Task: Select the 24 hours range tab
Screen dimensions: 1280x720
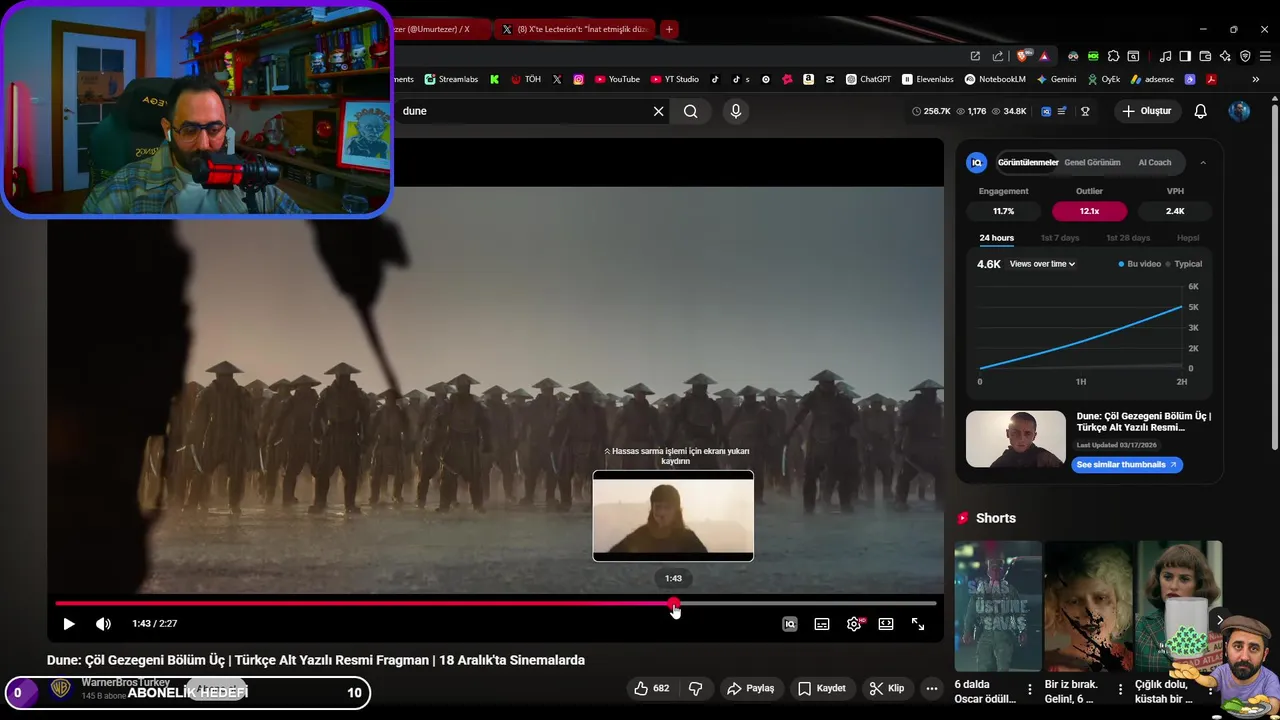Action: 996,238
